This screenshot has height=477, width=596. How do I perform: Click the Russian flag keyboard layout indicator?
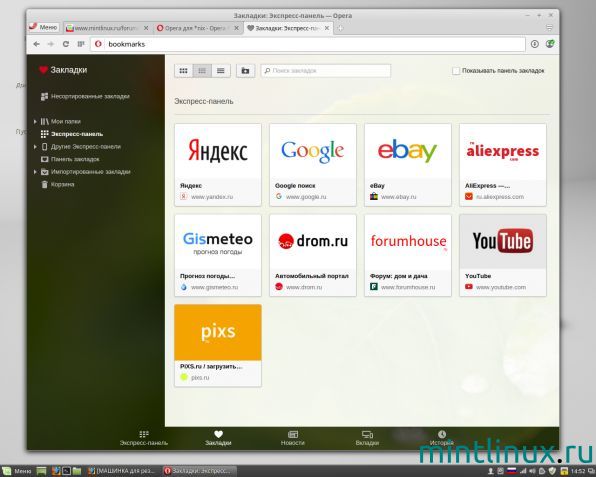coord(511,471)
